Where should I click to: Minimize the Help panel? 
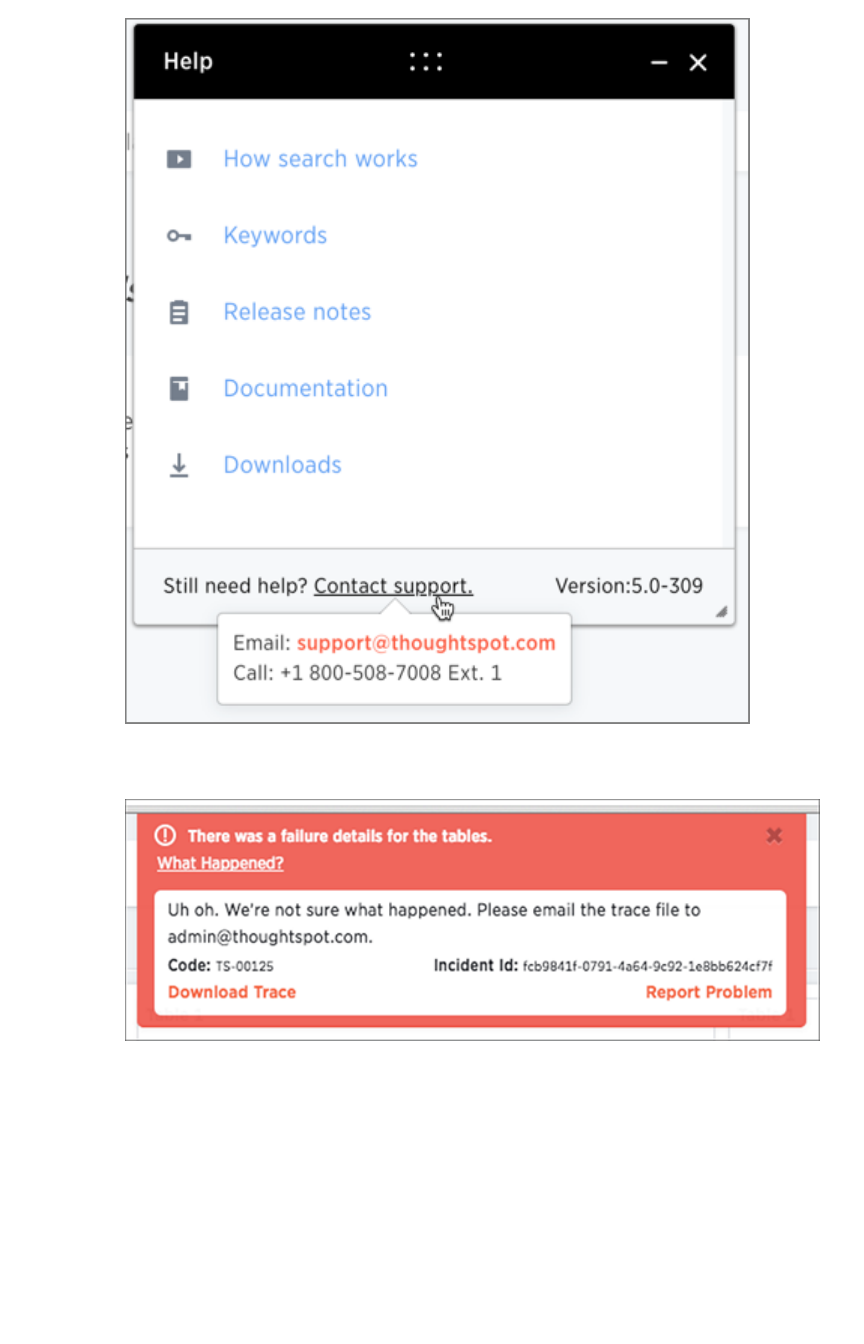click(659, 63)
